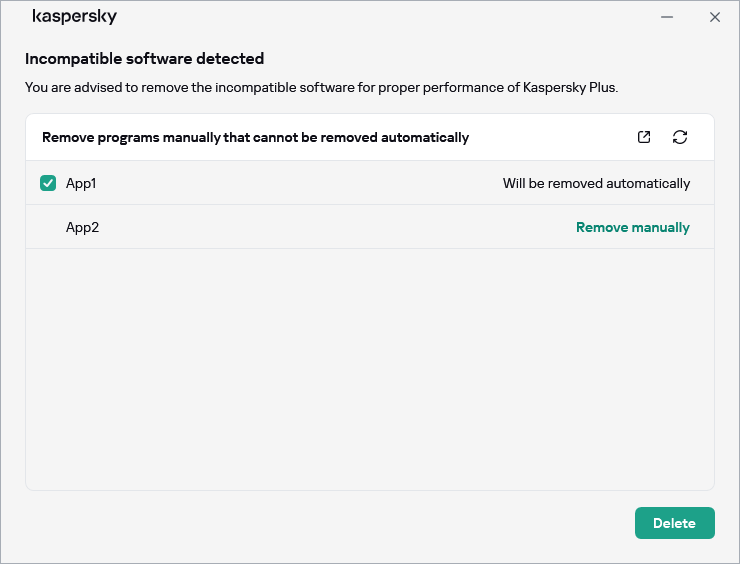Close the Kaspersky dialog
Screen dimensions: 740x564
(x=715, y=17)
